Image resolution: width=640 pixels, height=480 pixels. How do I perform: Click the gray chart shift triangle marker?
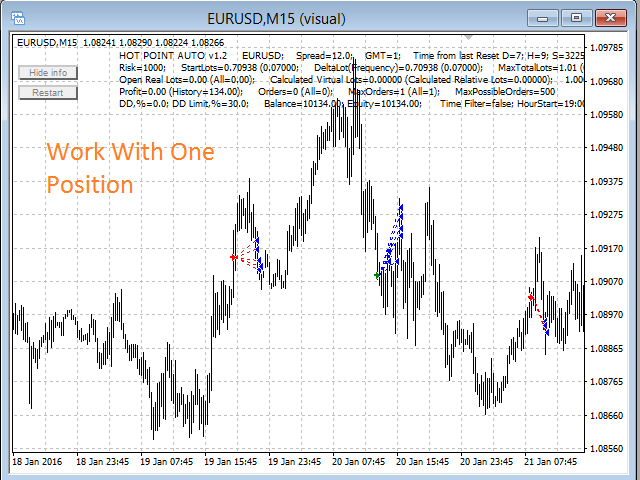click(469, 37)
